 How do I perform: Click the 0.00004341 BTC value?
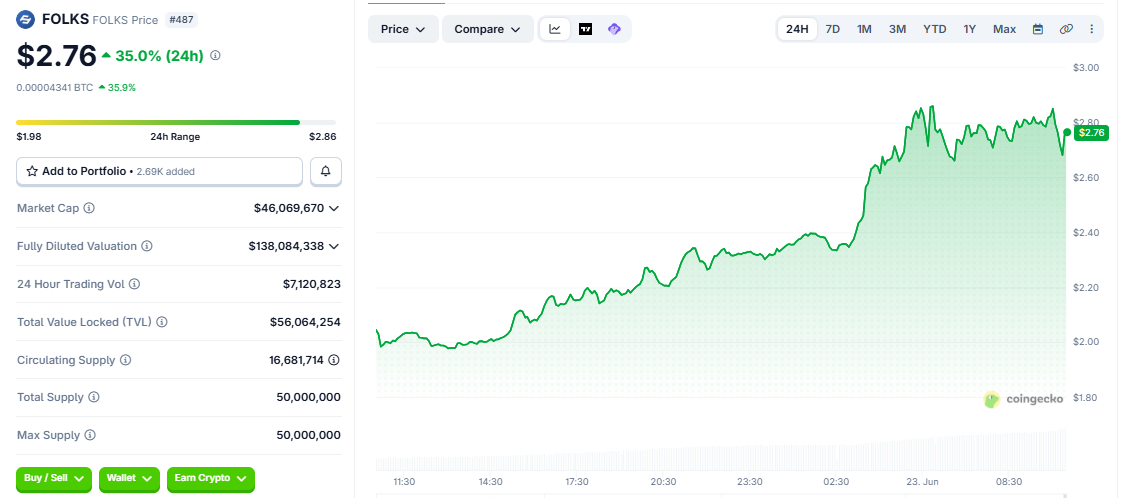pos(55,87)
